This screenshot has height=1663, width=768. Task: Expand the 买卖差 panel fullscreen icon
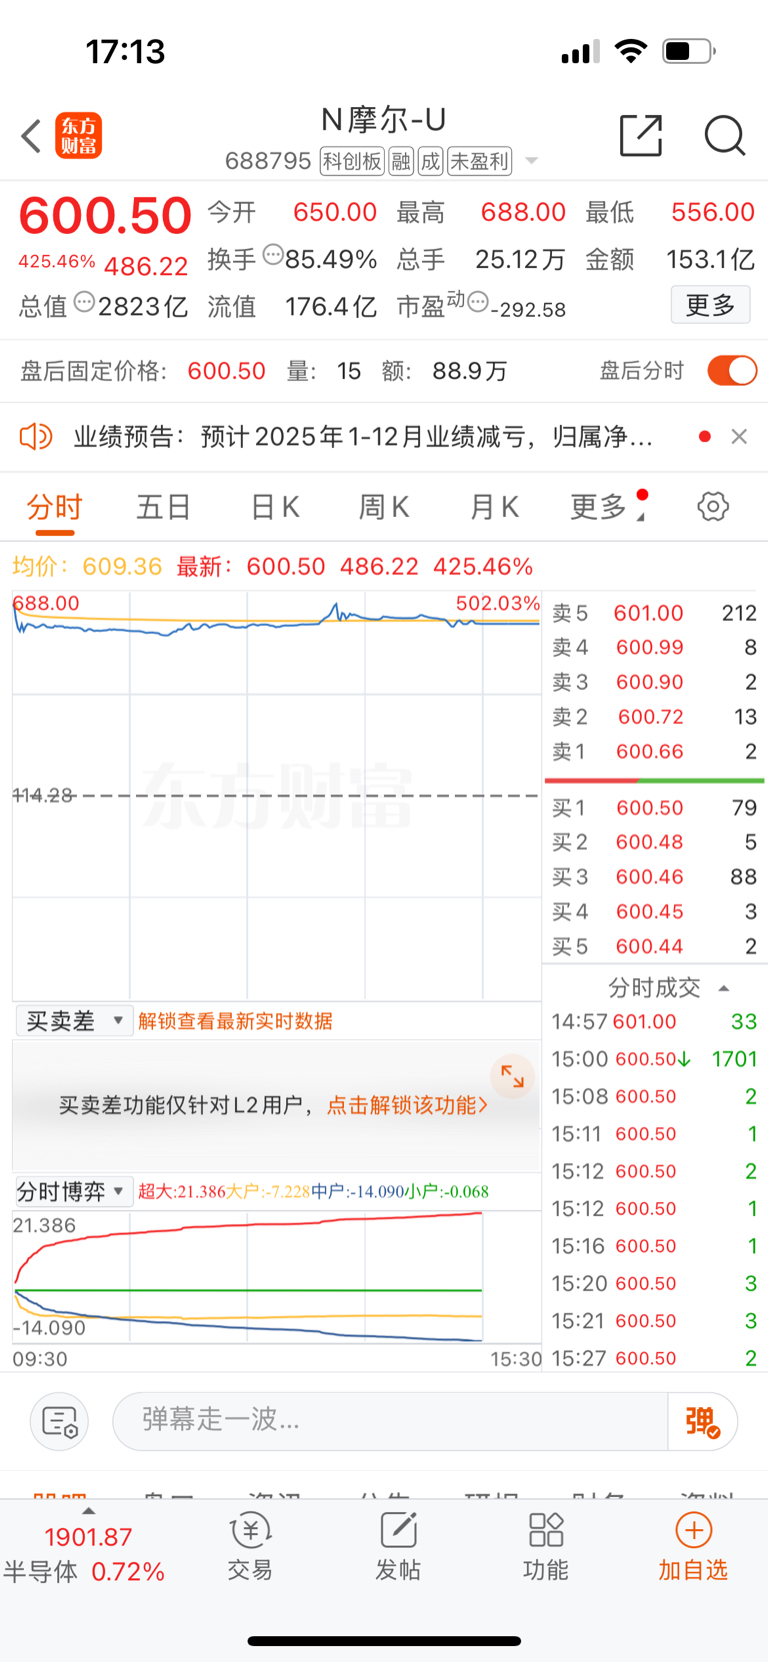pyautogui.click(x=512, y=1076)
